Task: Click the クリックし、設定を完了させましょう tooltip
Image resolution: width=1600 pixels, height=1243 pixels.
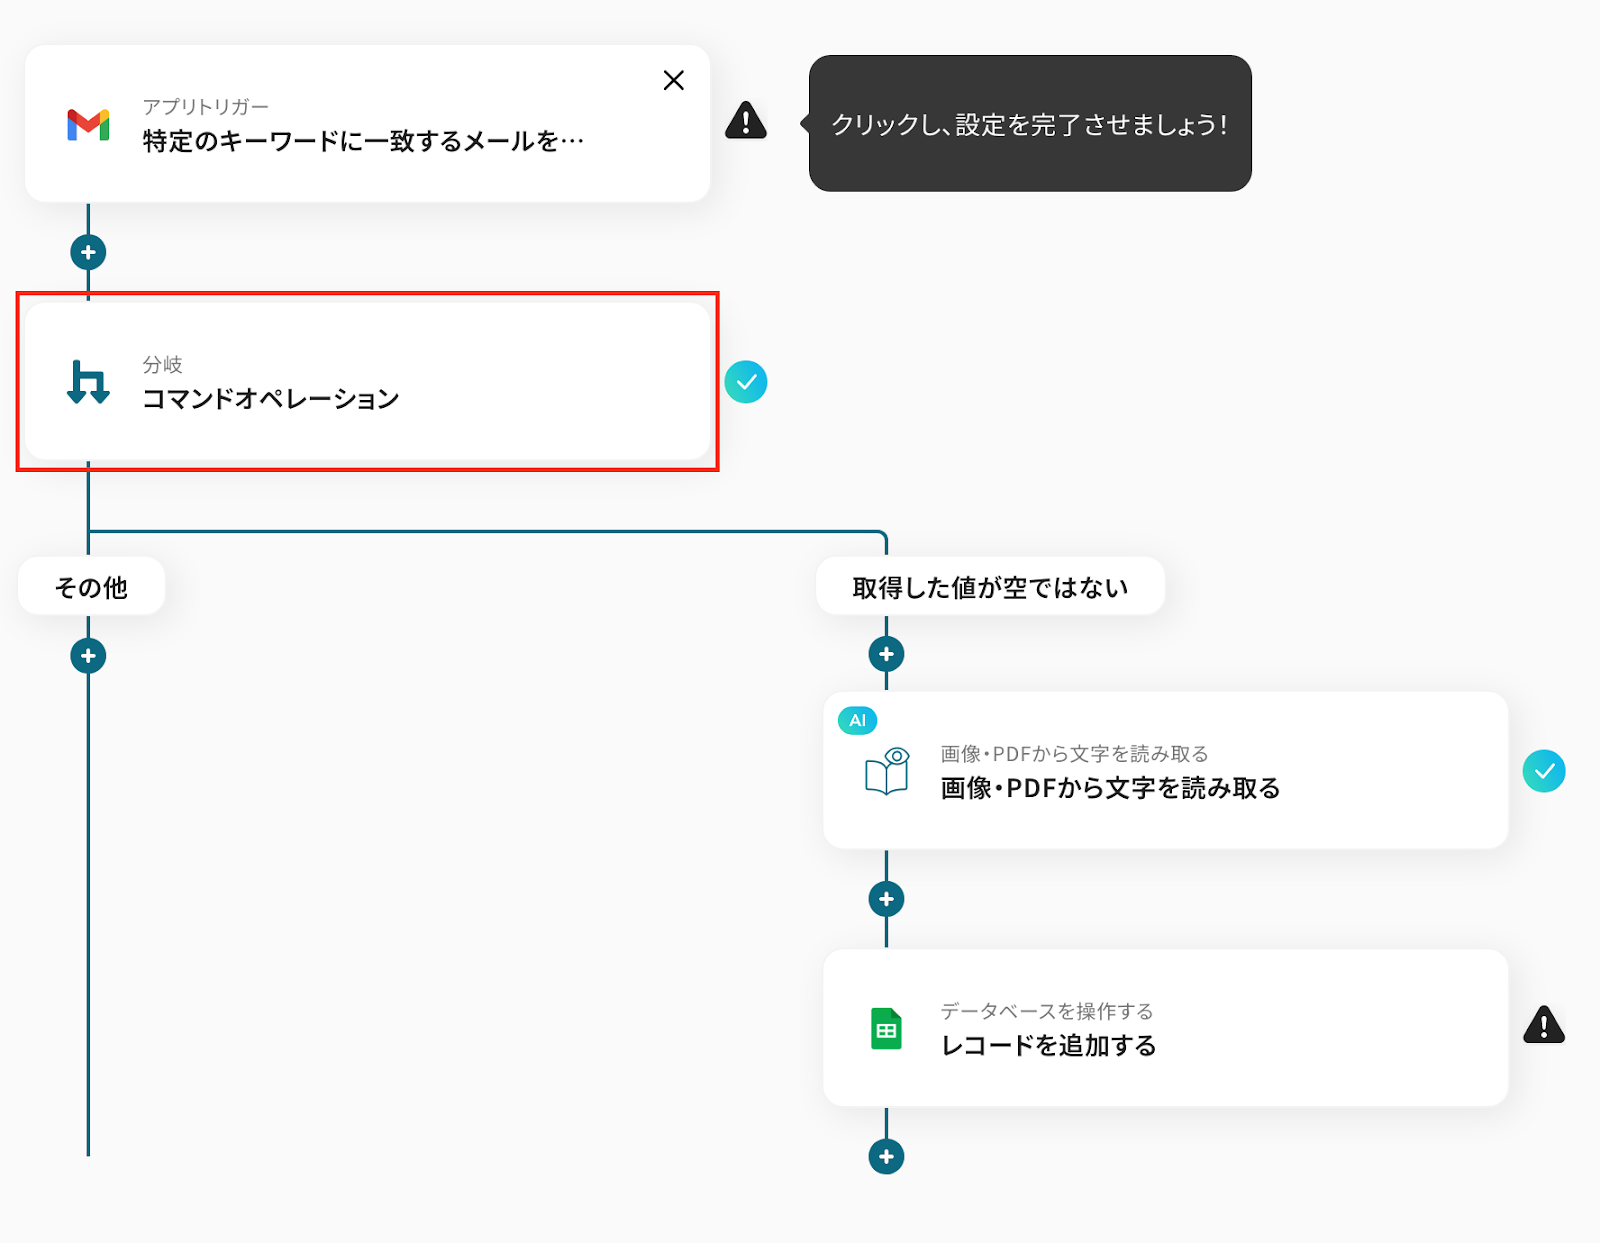Action: (1030, 124)
